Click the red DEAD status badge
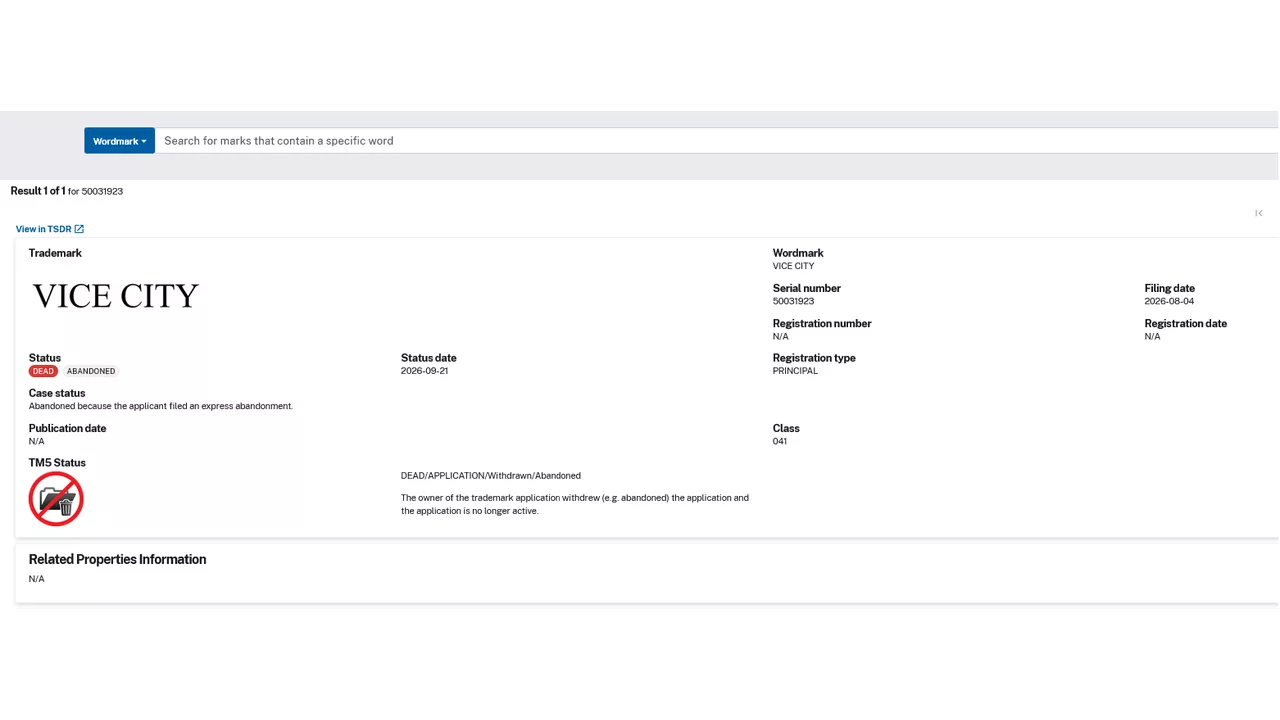1280x720 pixels. tap(43, 371)
